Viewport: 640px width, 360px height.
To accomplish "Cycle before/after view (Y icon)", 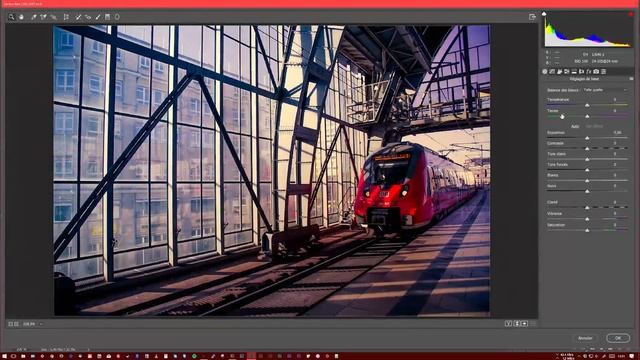I will point(508,324).
